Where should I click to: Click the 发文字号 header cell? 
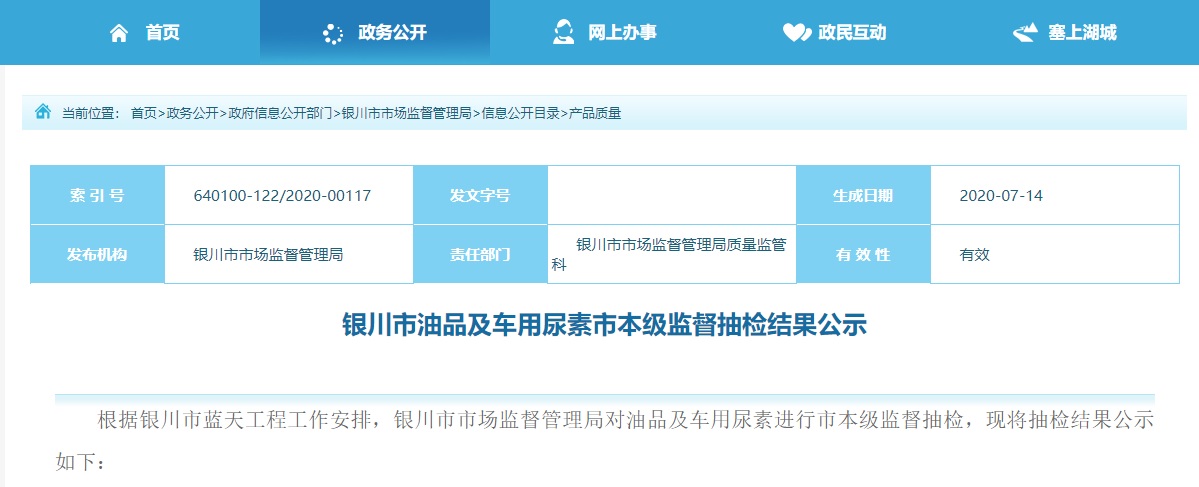click(x=480, y=195)
